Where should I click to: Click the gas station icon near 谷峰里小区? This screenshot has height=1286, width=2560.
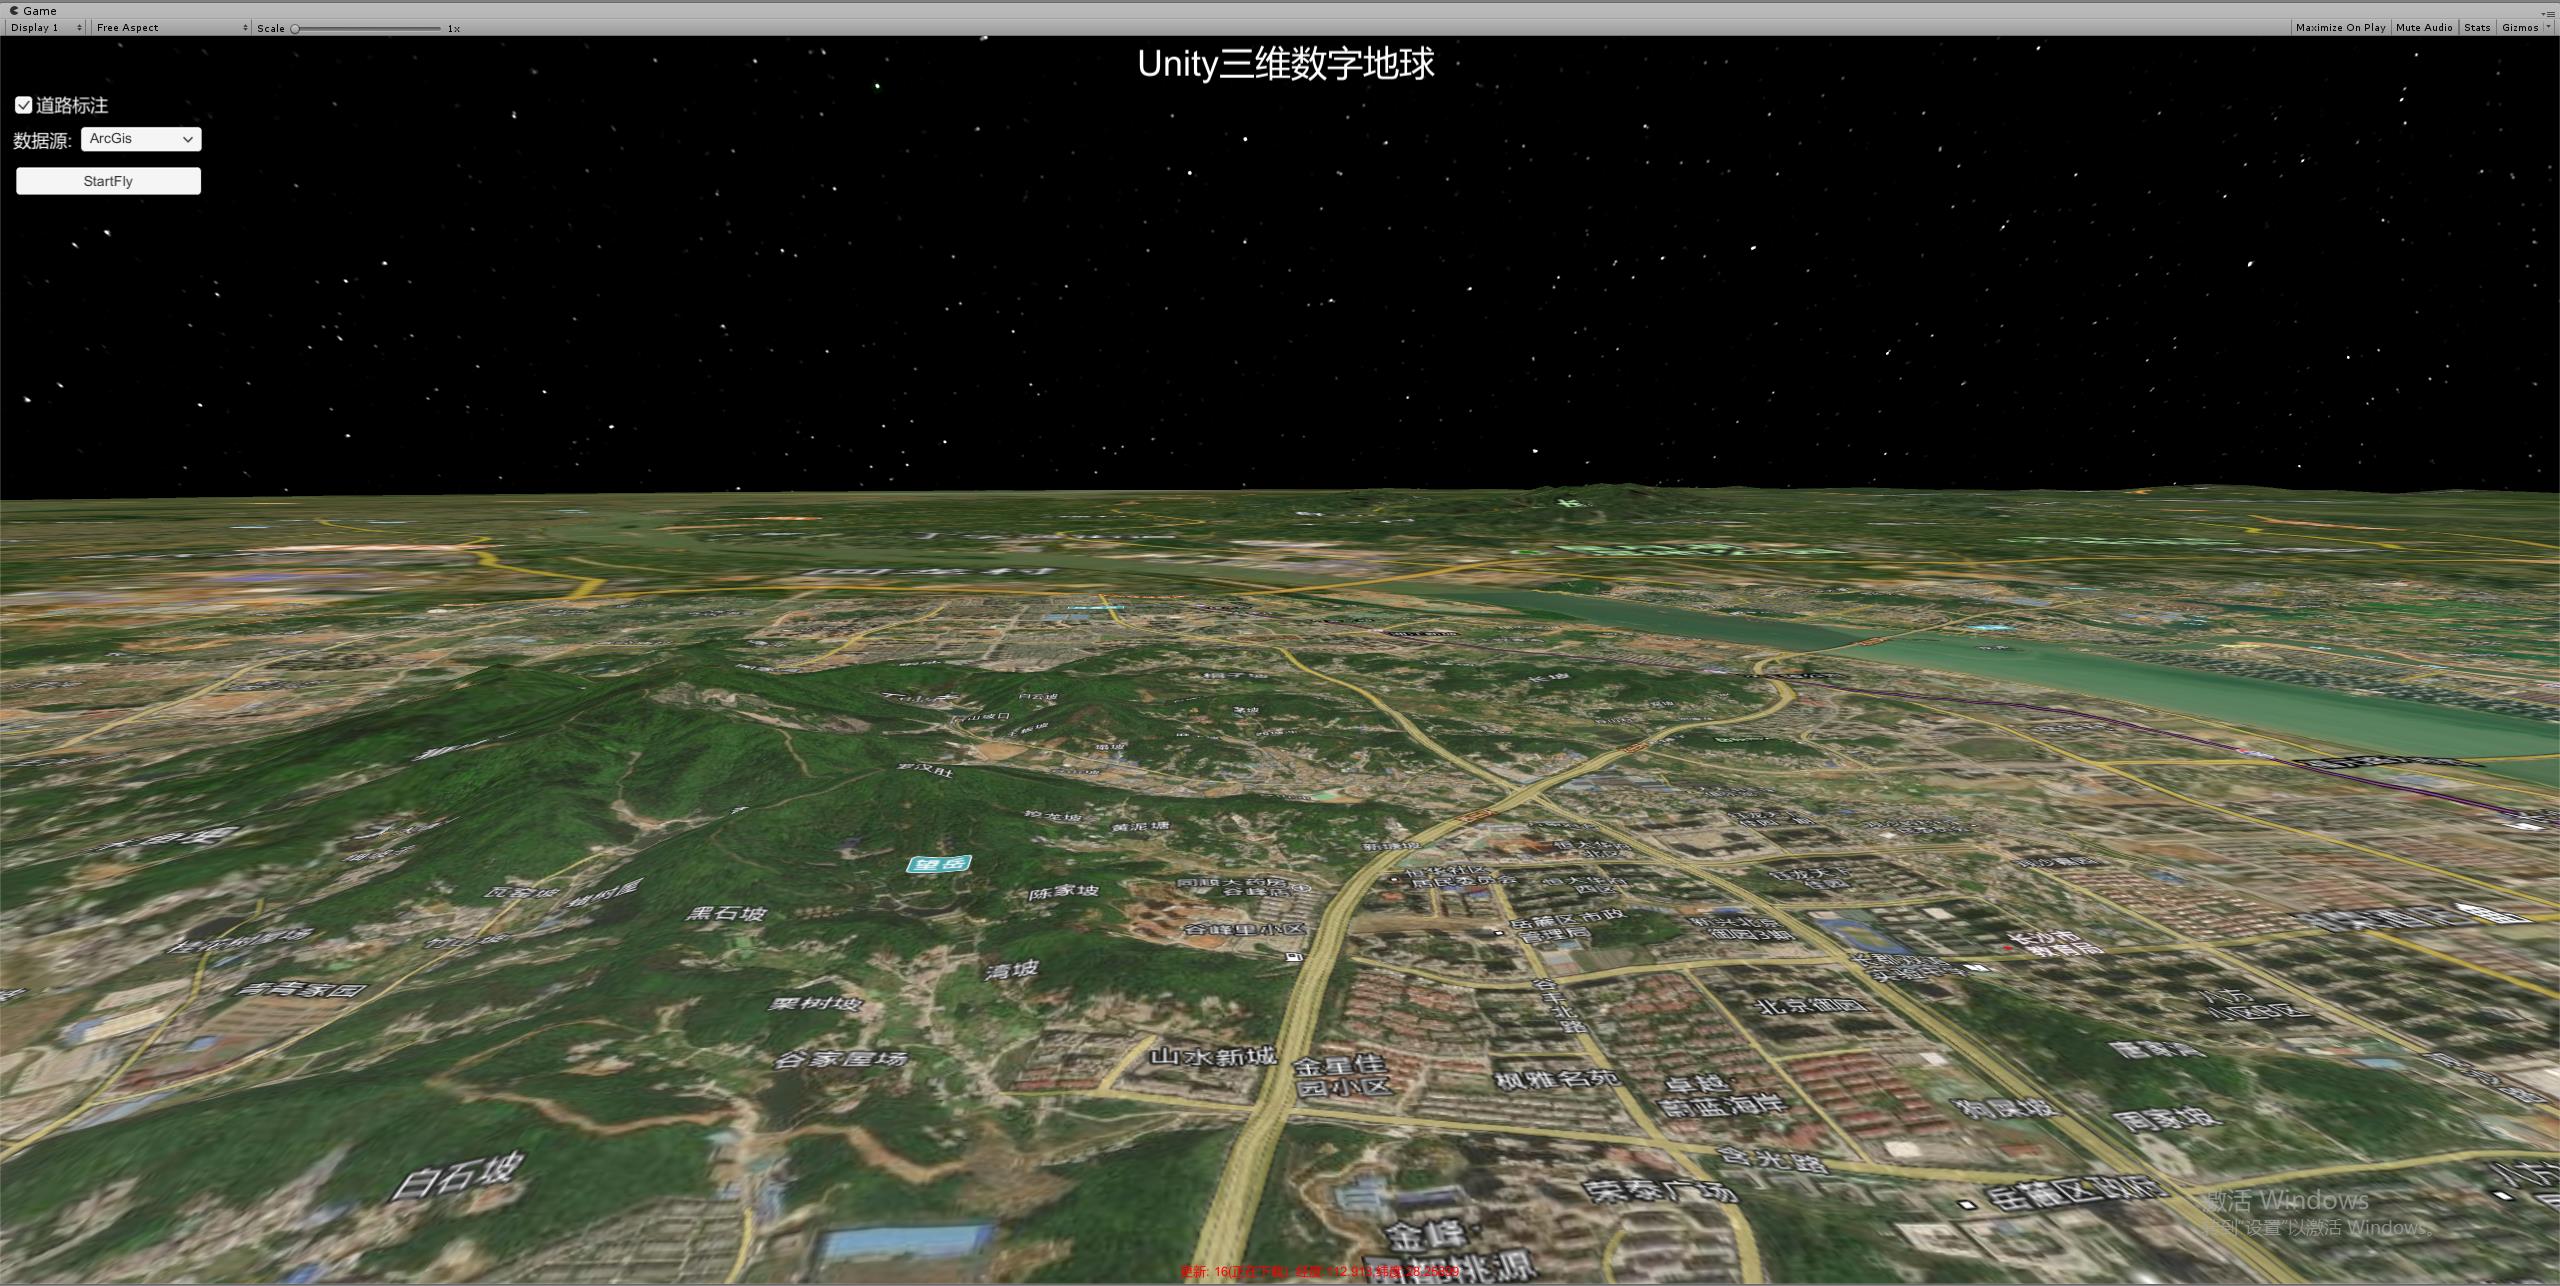click(1293, 957)
